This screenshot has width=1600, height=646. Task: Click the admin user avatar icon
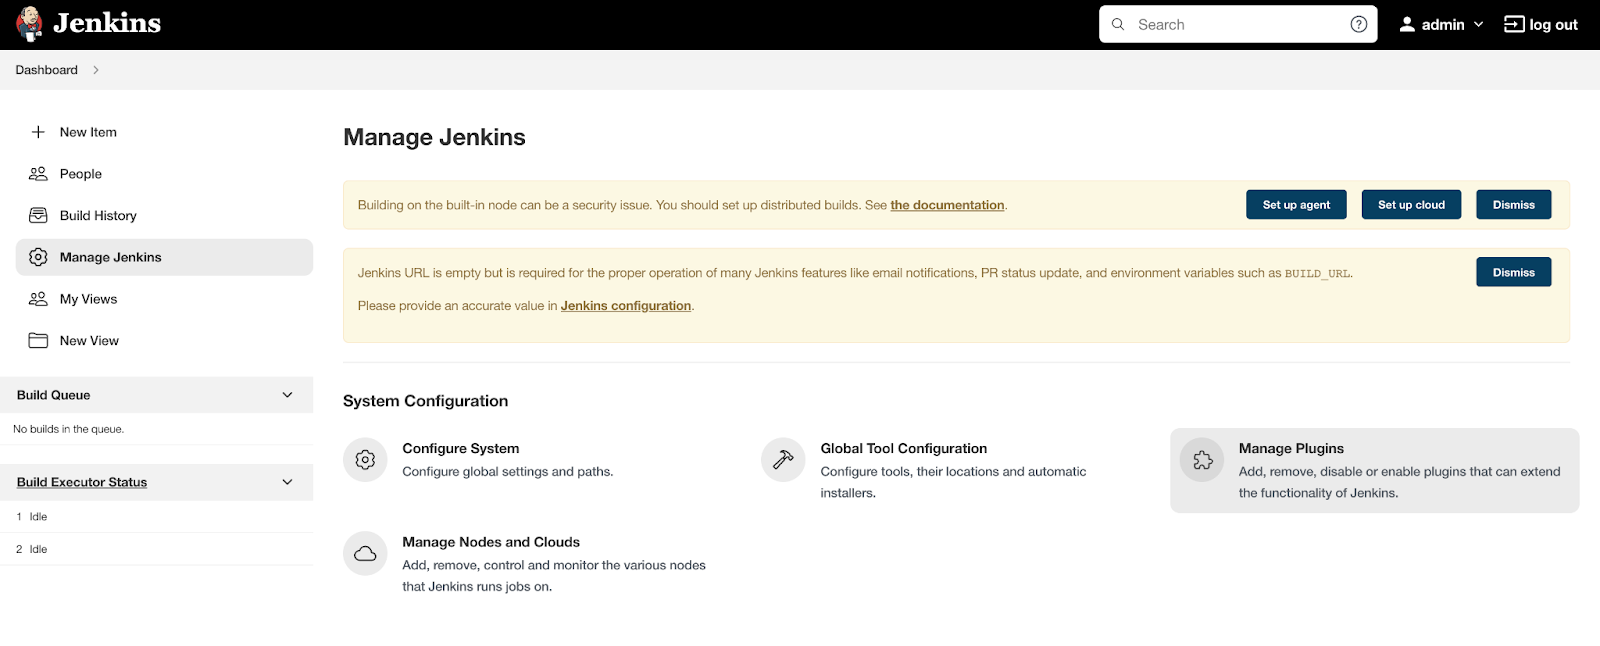tap(1407, 24)
